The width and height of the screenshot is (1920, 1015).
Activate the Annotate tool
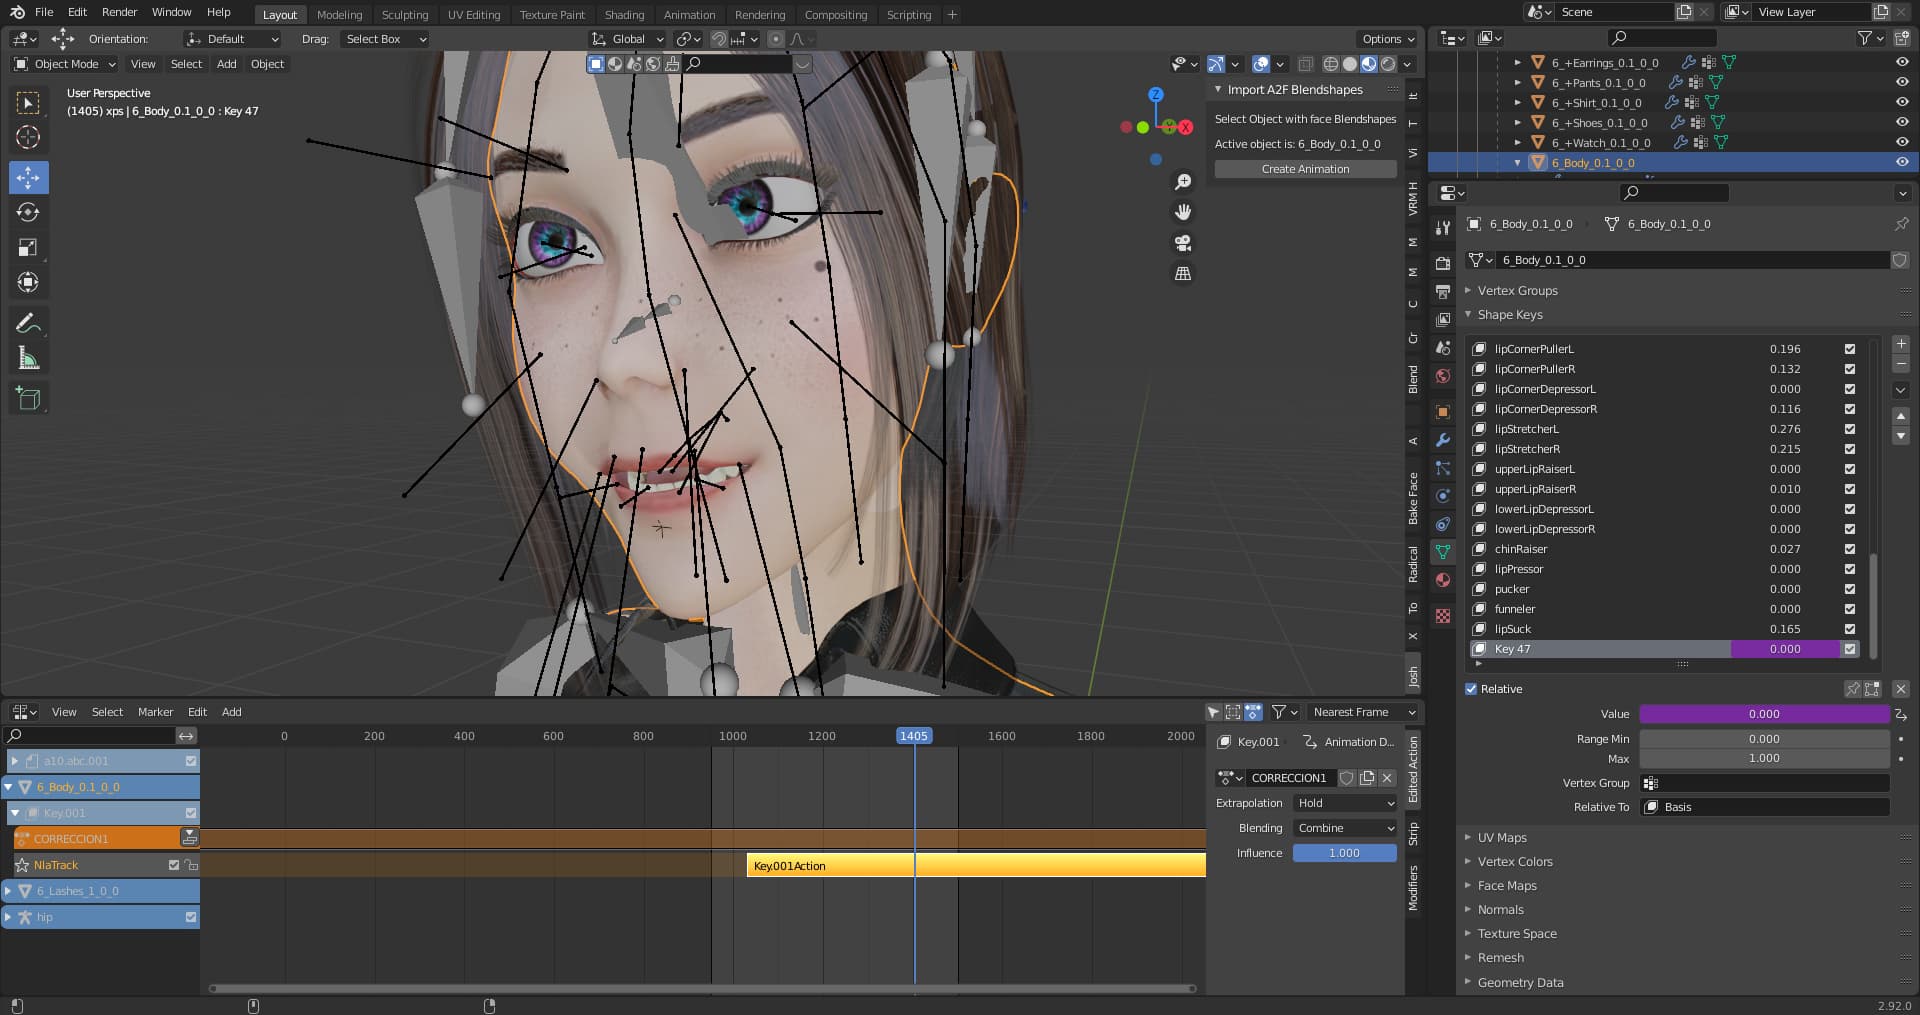tap(28, 322)
